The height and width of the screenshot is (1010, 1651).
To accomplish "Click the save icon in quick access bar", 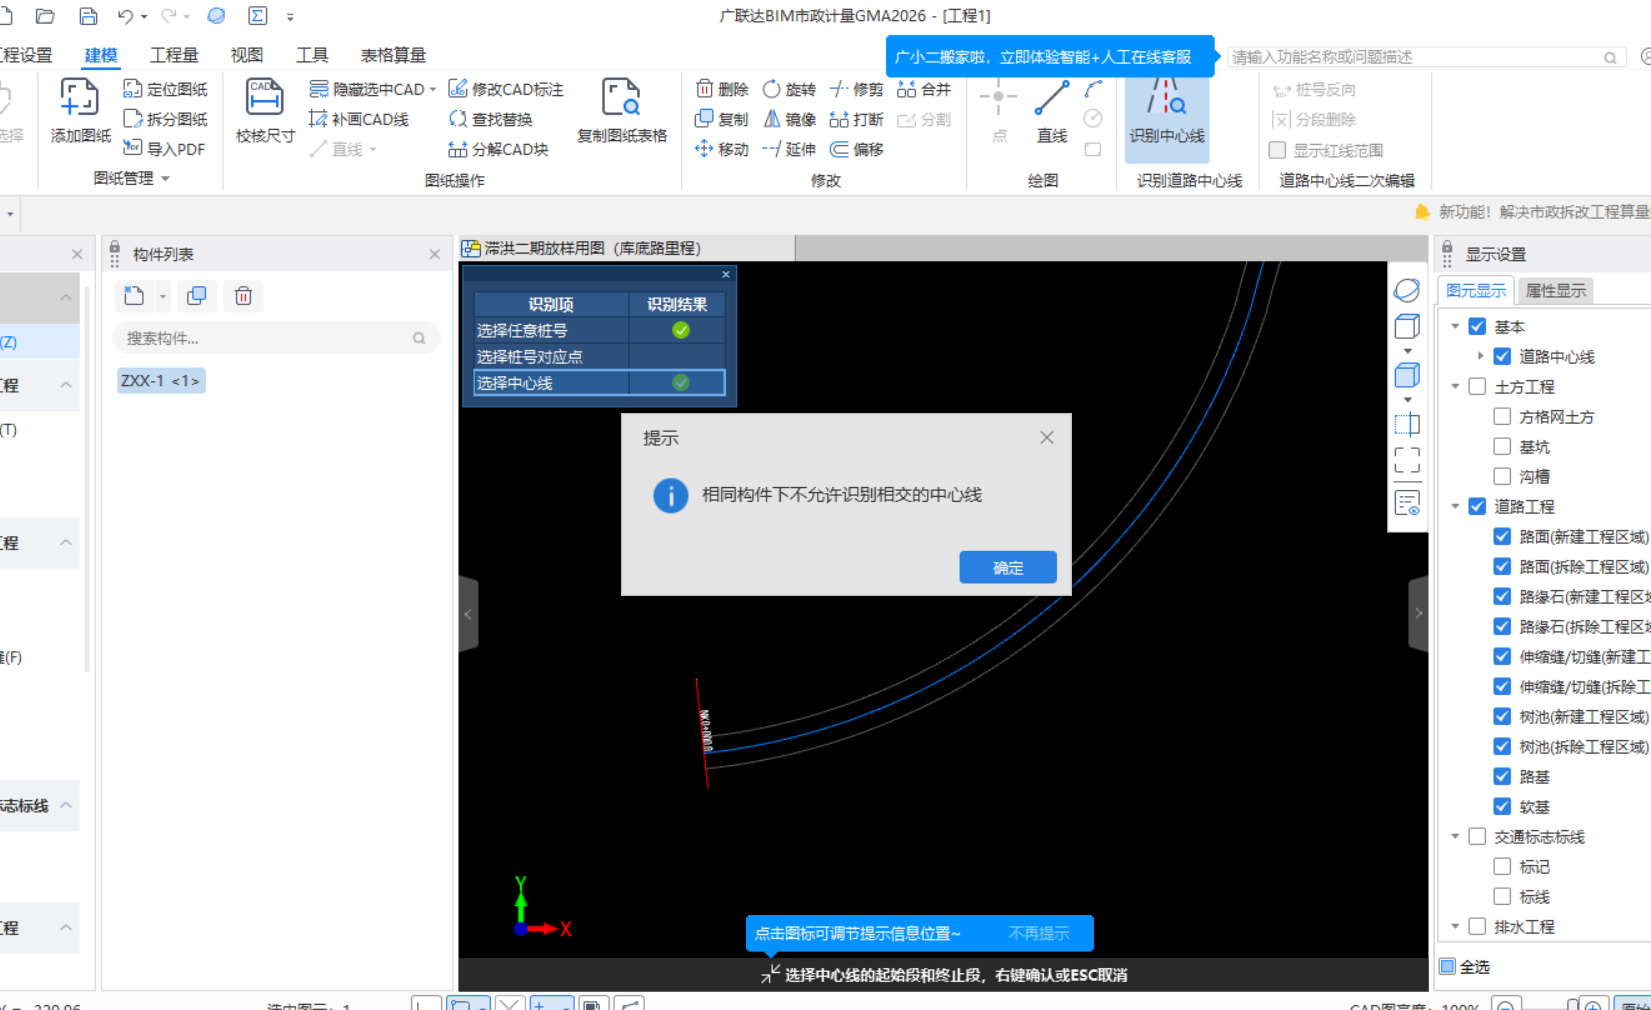I will [x=88, y=16].
